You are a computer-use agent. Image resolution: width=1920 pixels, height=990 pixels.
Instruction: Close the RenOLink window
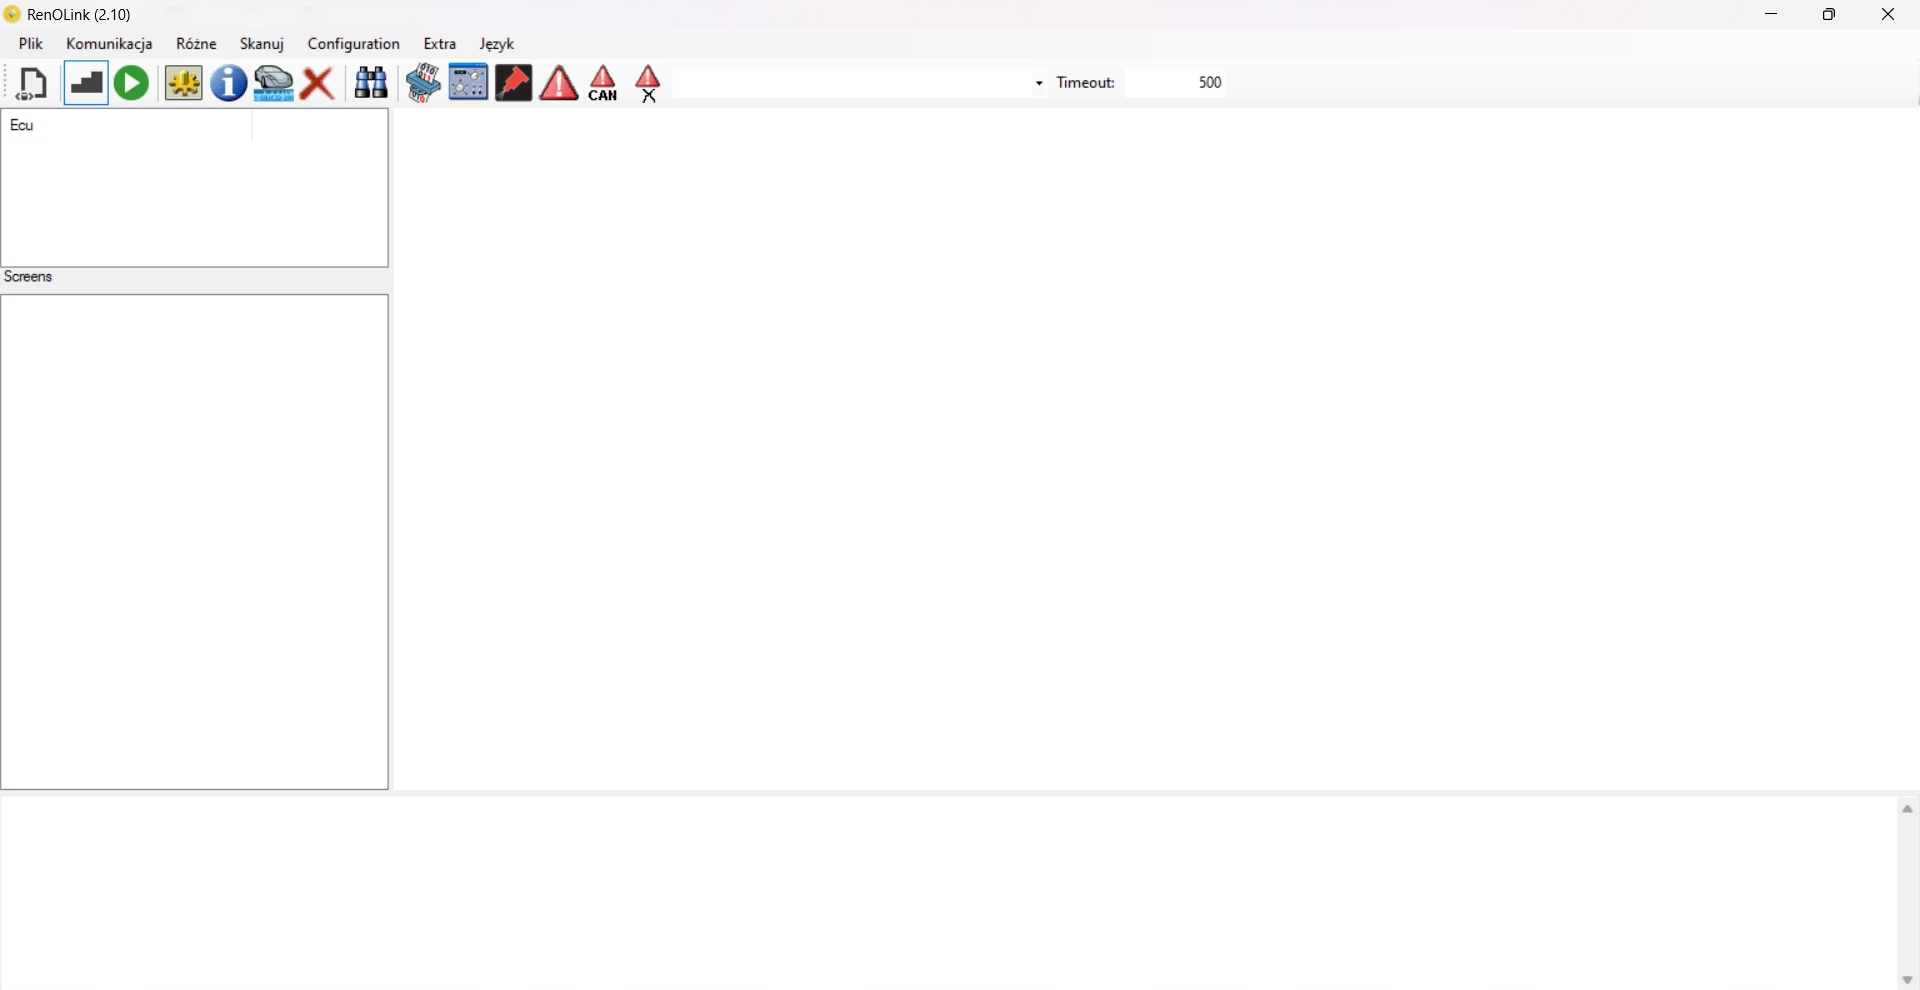1889,15
